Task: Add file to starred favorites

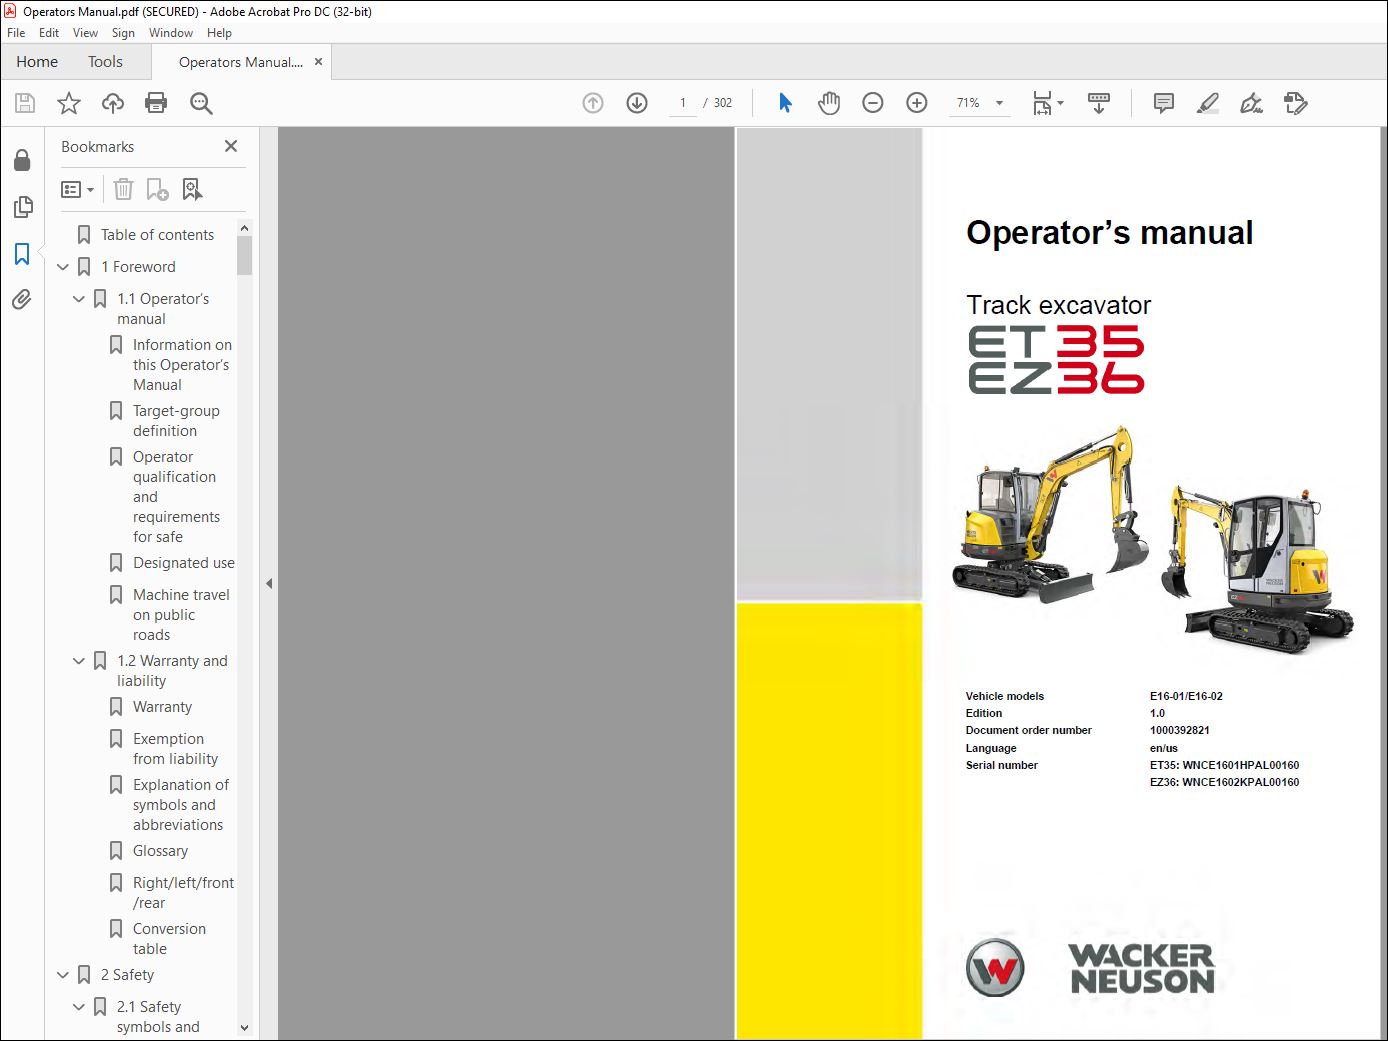Action: pyautogui.click(x=69, y=103)
